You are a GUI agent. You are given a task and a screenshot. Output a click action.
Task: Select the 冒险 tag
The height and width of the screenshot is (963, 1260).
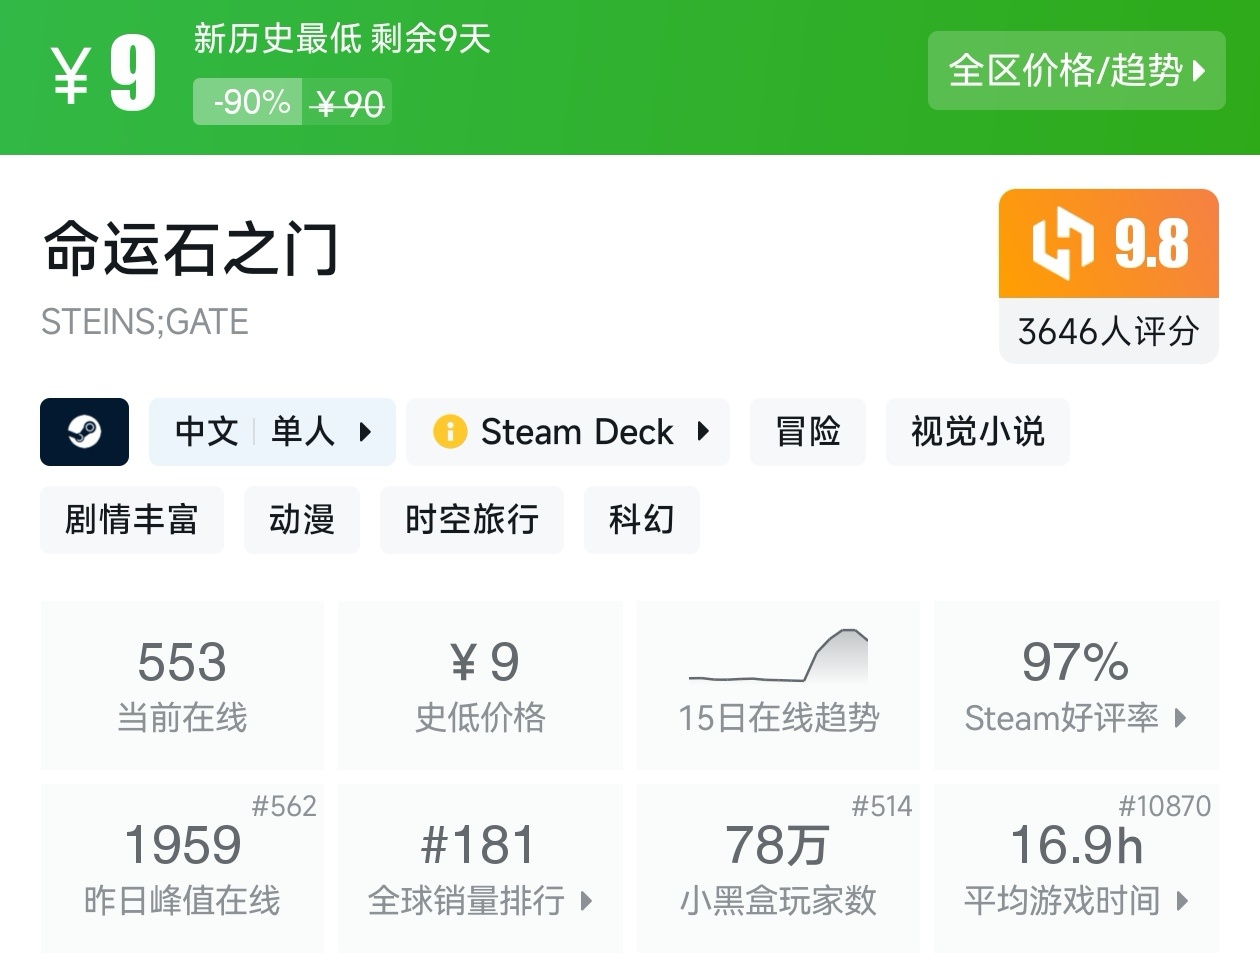click(808, 432)
